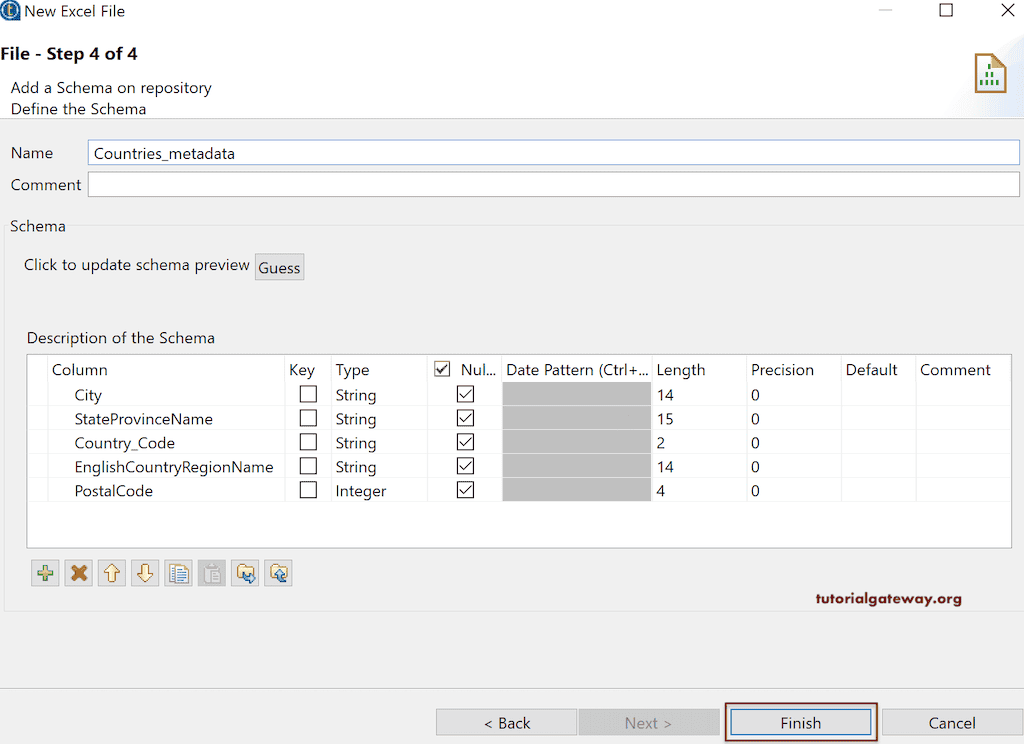This screenshot has height=744, width=1024.
Task: Move the selected column down with the down-arrow icon
Action: tap(145, 573)
